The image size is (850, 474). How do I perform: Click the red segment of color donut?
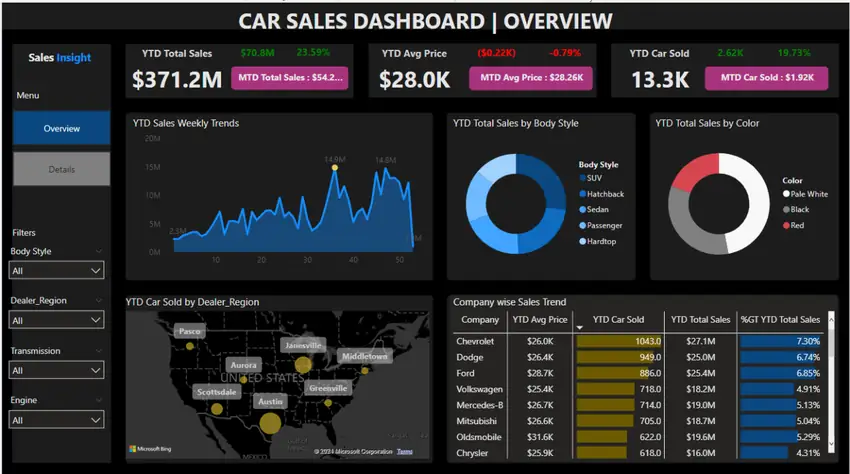click(x=697, y=170)
